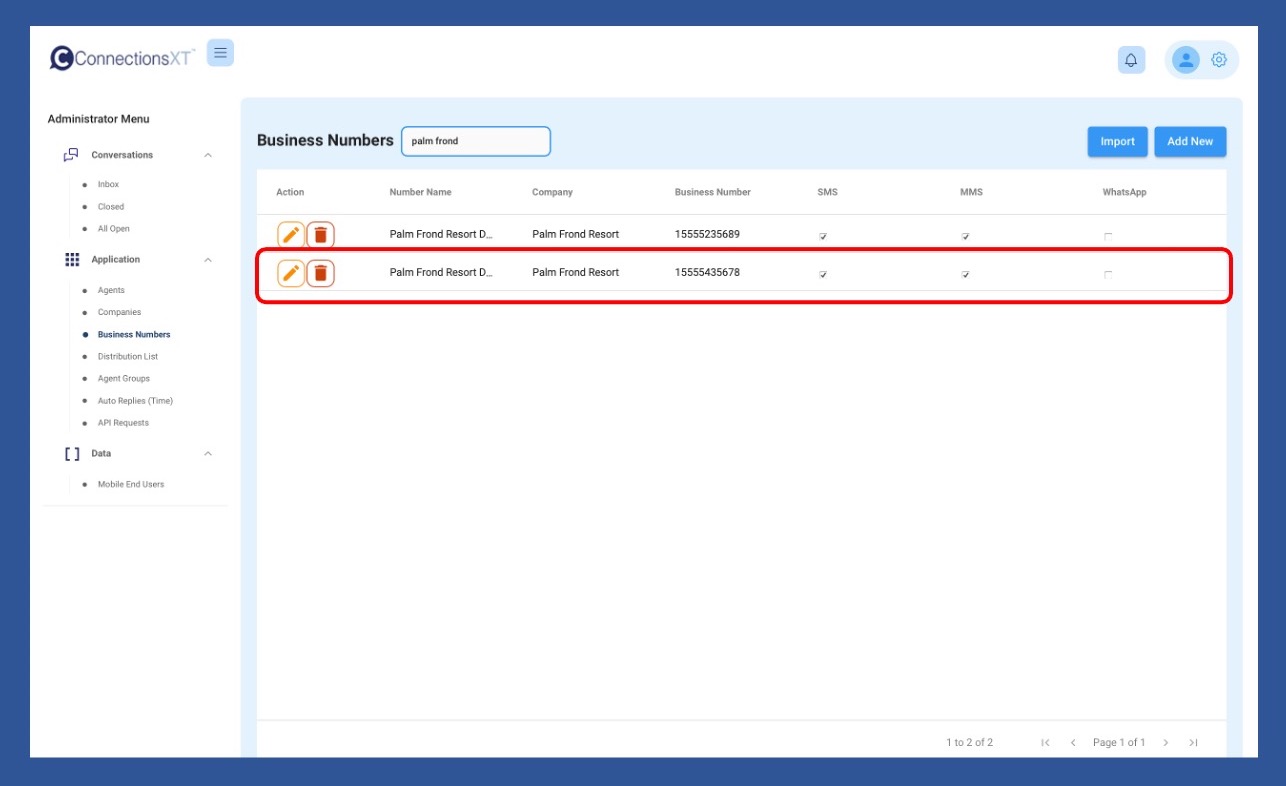1286x786 pixels.
Task: Open the user profile avatar
Action: click(x=1185, y=60)
